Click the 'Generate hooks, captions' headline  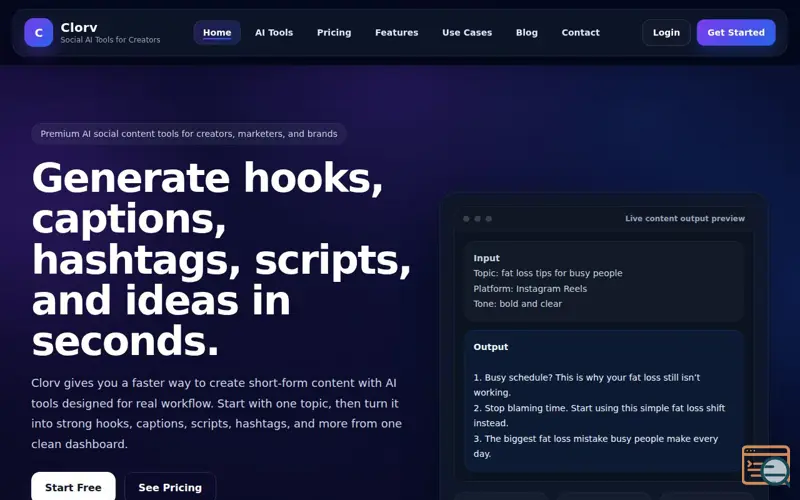221,259
